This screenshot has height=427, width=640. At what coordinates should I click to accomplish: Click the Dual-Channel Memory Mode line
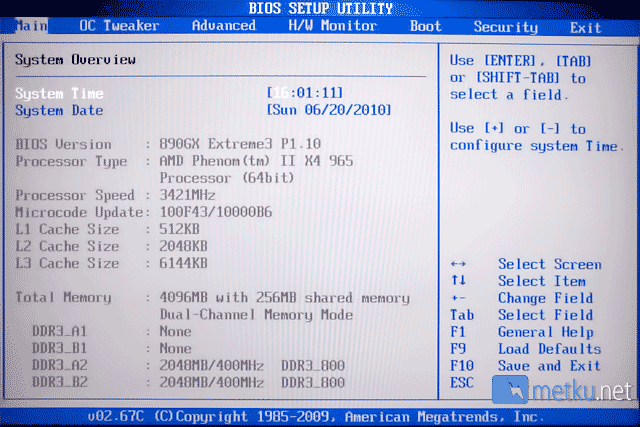256,315
